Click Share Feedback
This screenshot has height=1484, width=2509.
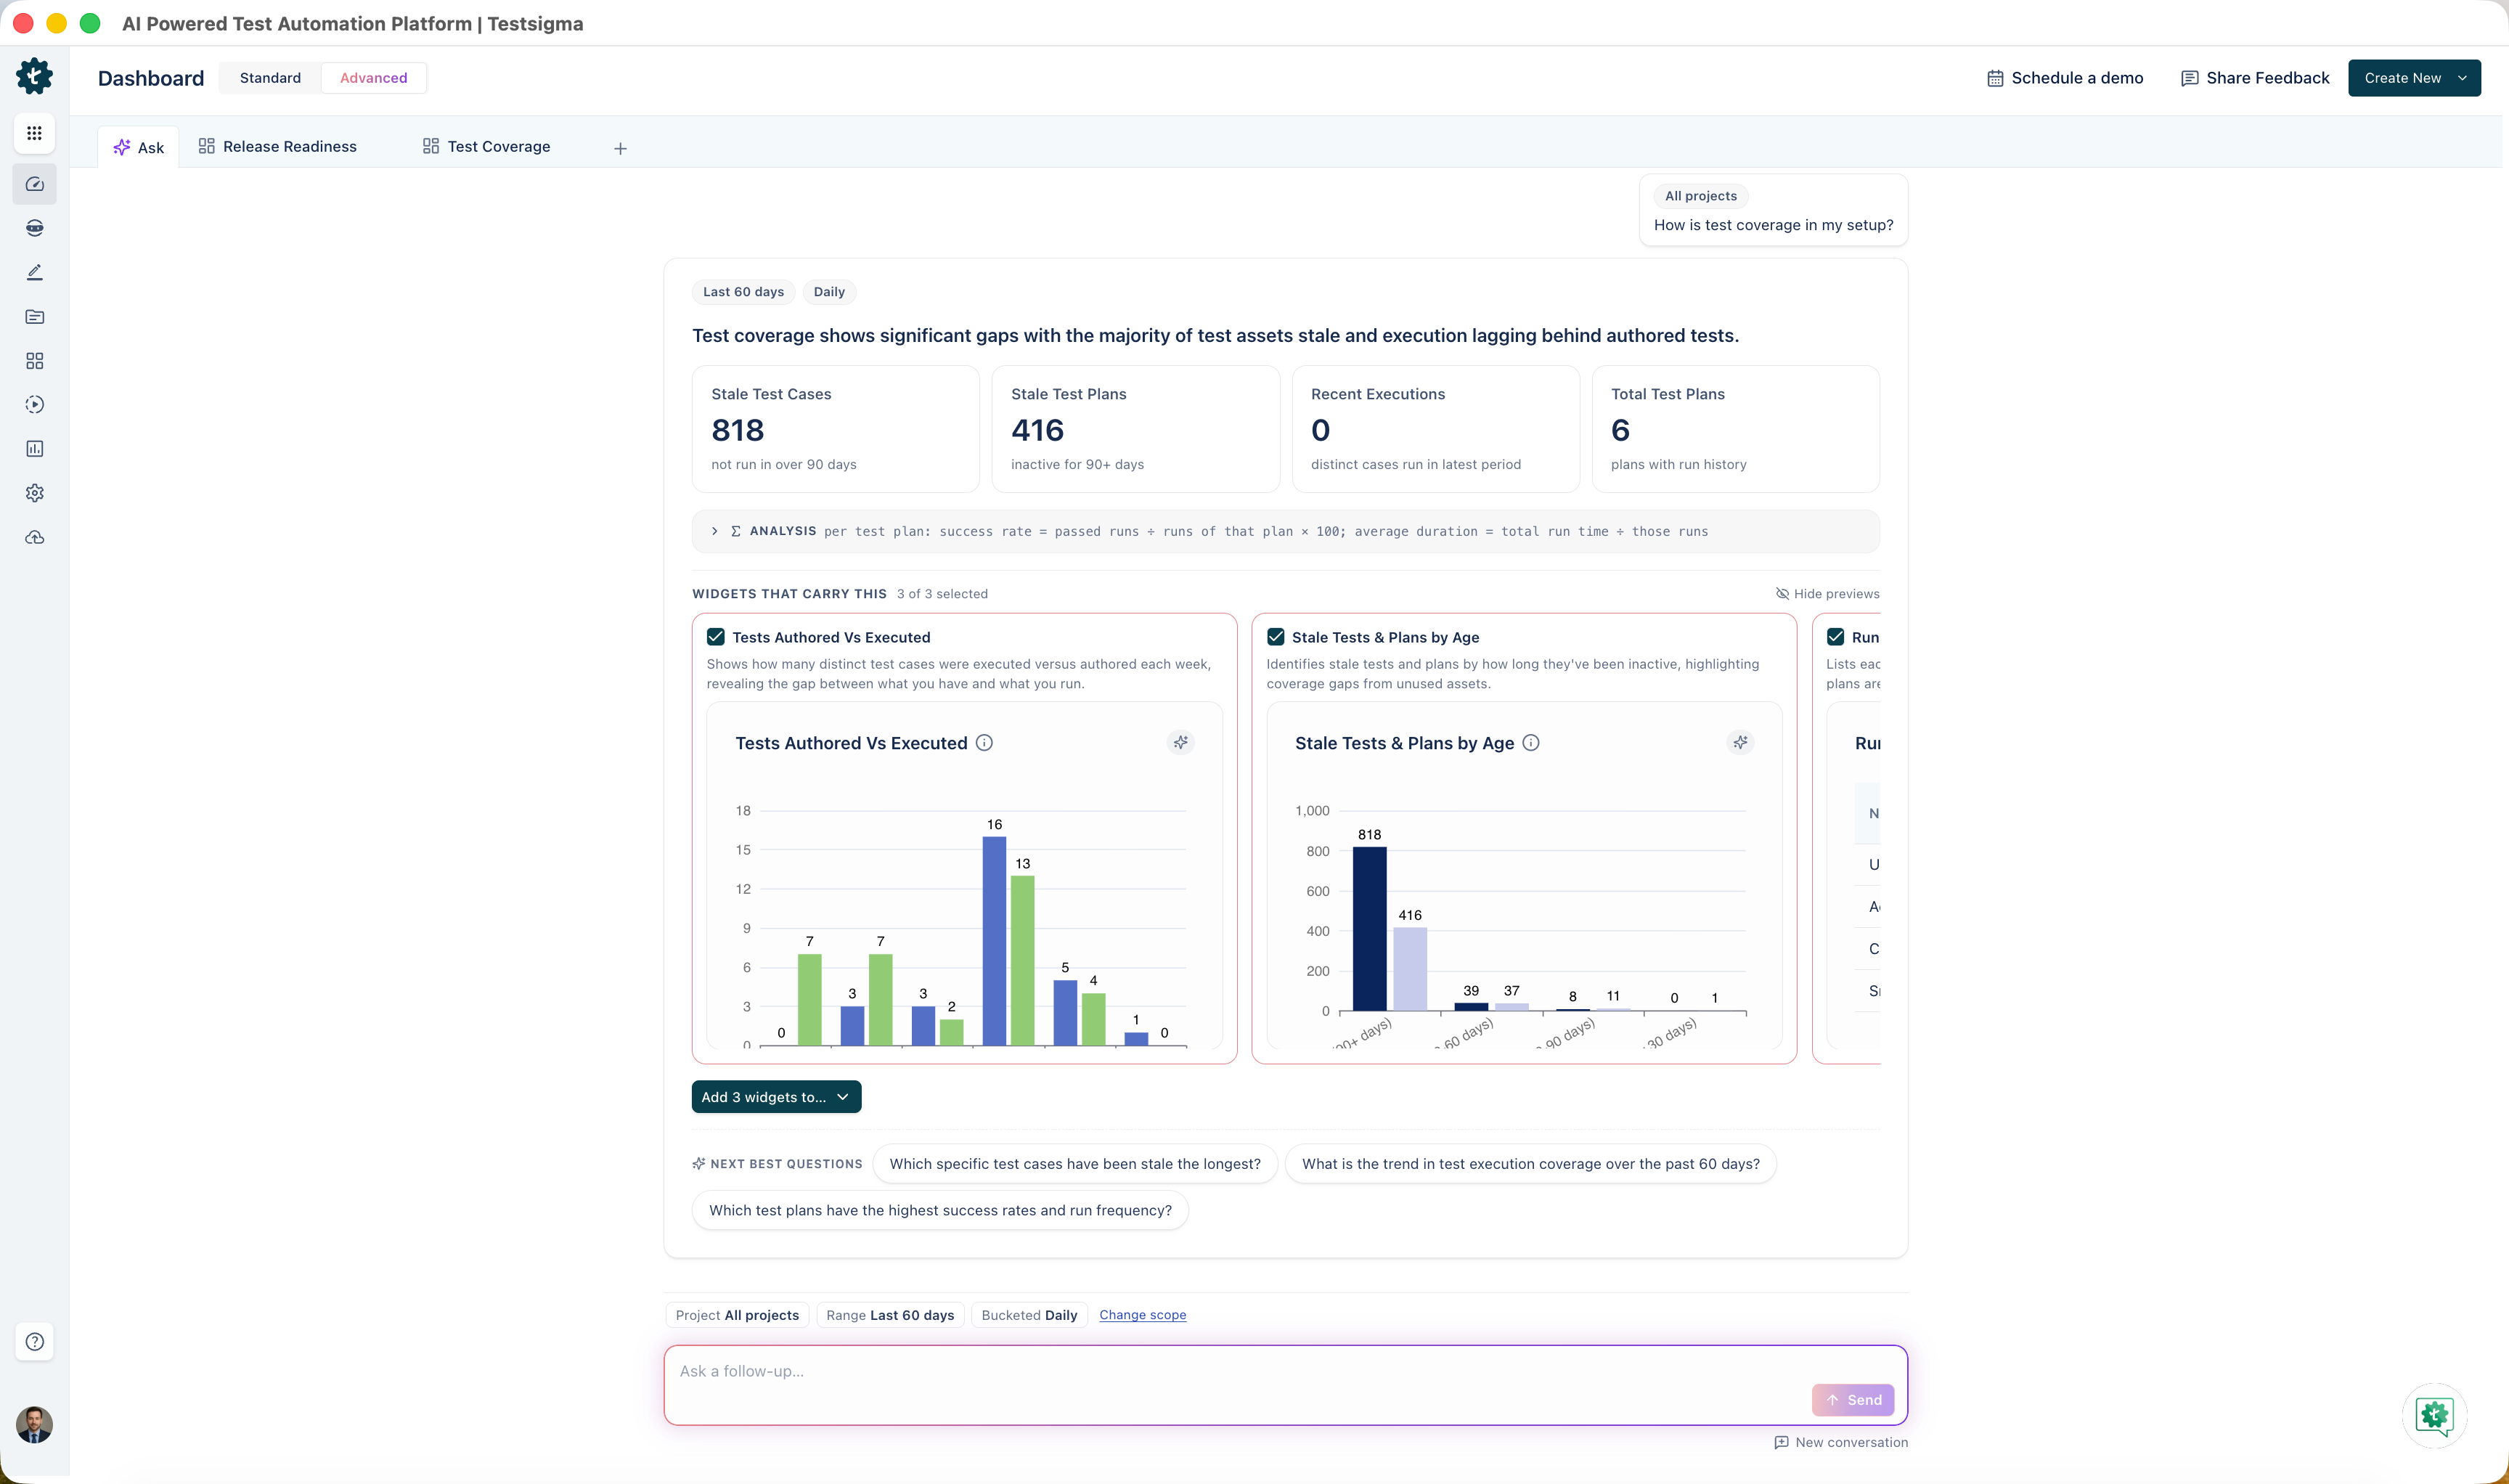tap(2255, 78)
